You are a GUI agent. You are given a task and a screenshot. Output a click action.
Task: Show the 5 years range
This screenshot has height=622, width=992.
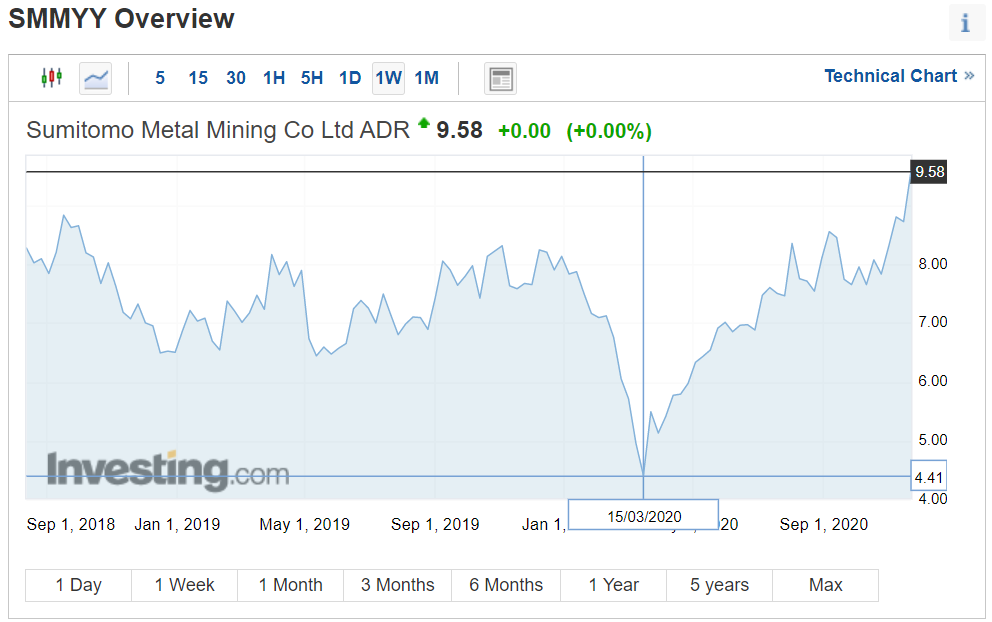(x=719, y=585)
